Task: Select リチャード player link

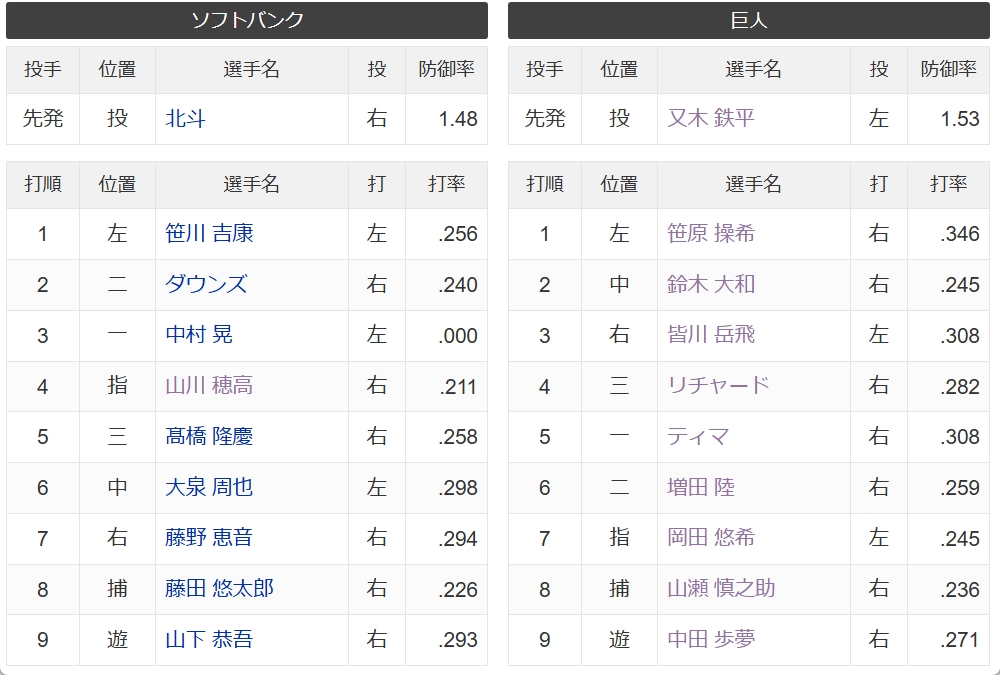Action: (718, 385)
